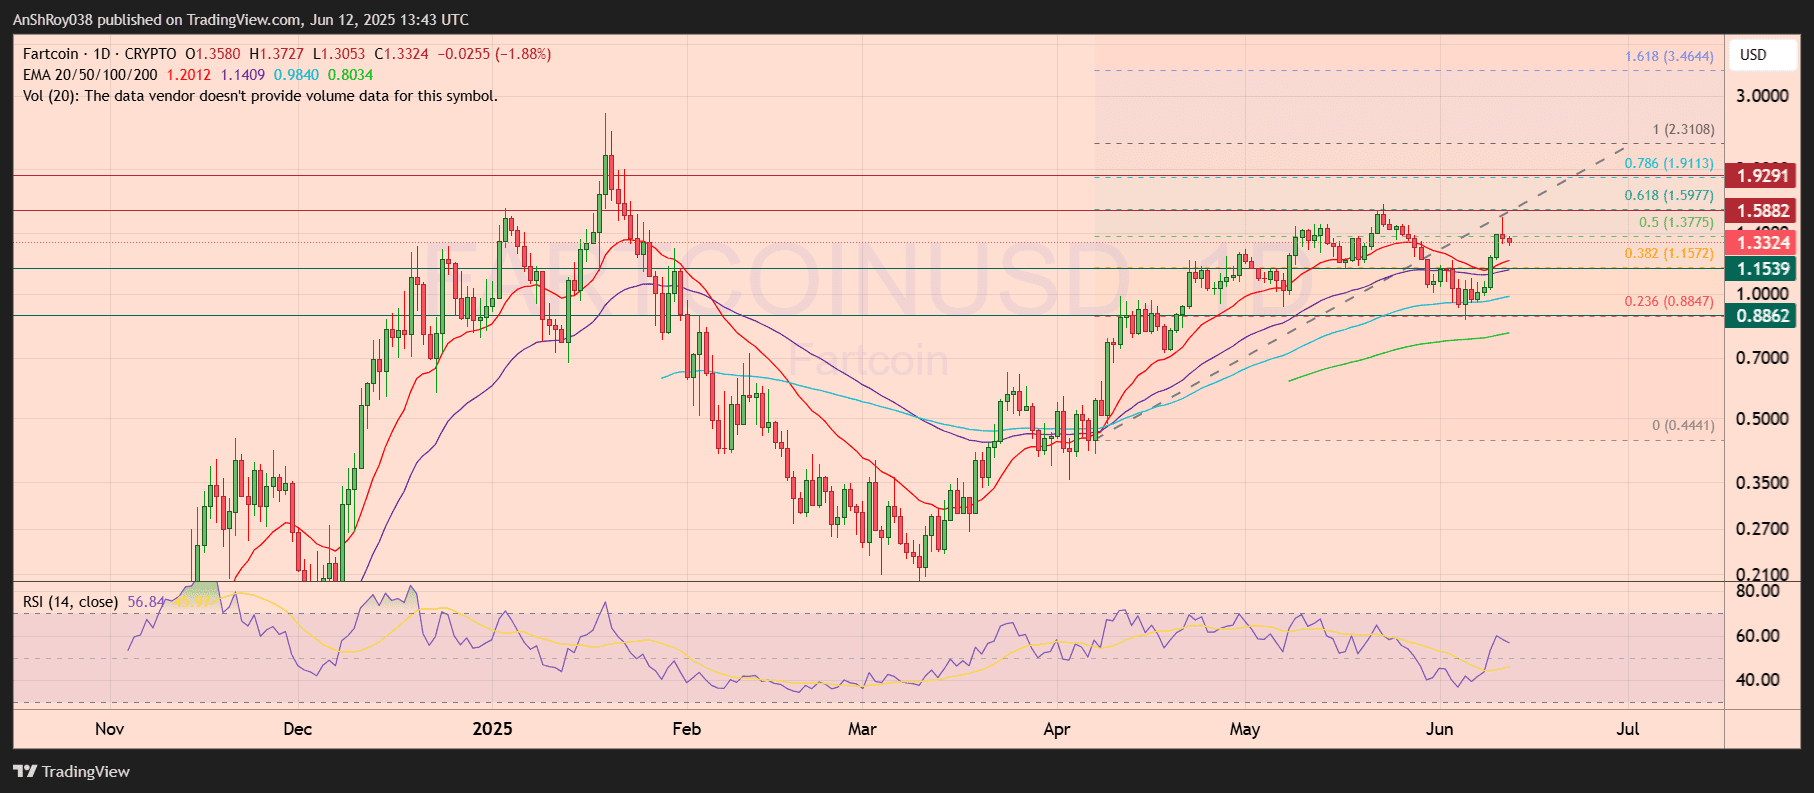
Task: Click the RSI axis value 80.00
Action: click(x=1758, y=591)
